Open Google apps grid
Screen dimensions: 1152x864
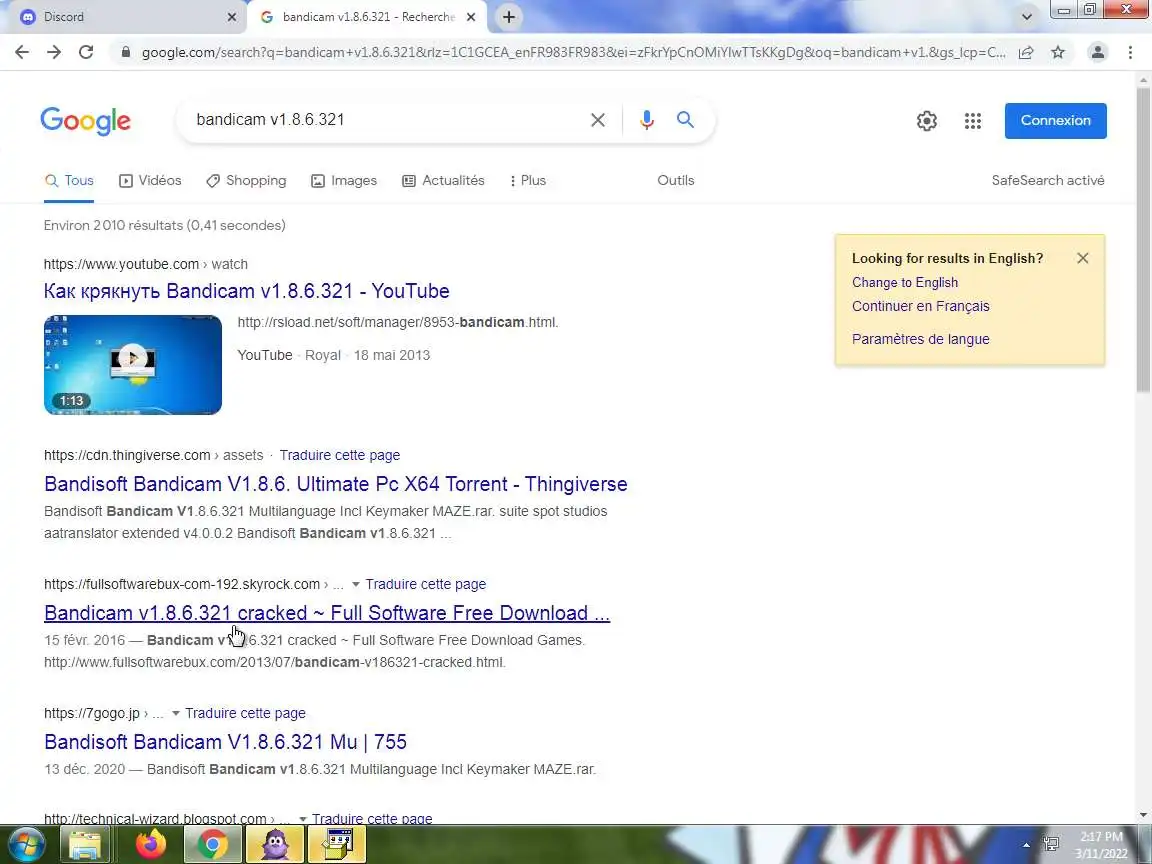click(x=973, y=121)
